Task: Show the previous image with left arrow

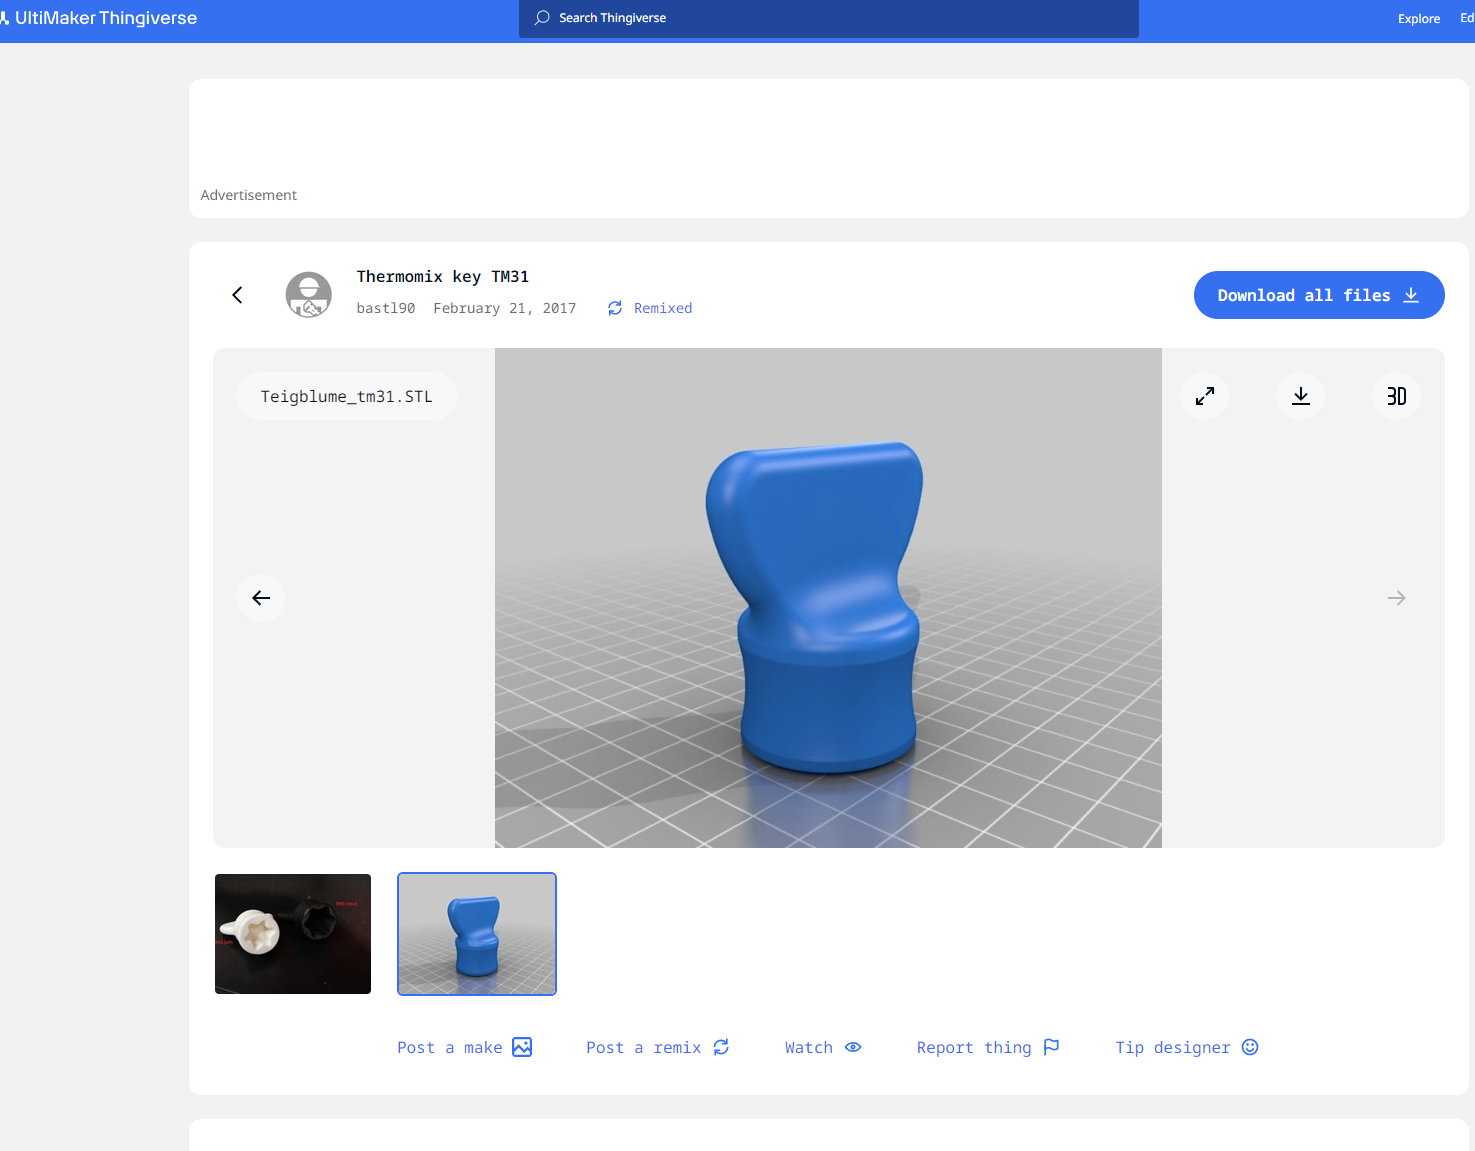Action: pos(261,598)
